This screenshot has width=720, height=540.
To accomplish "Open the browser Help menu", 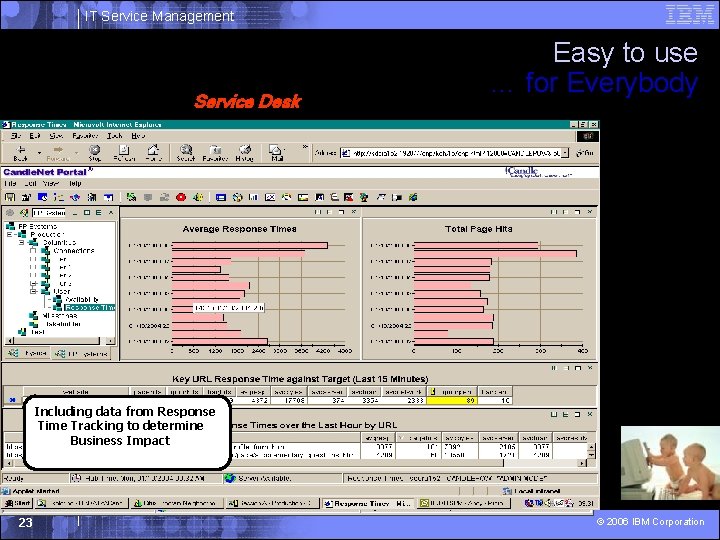I will pos(138,136).
